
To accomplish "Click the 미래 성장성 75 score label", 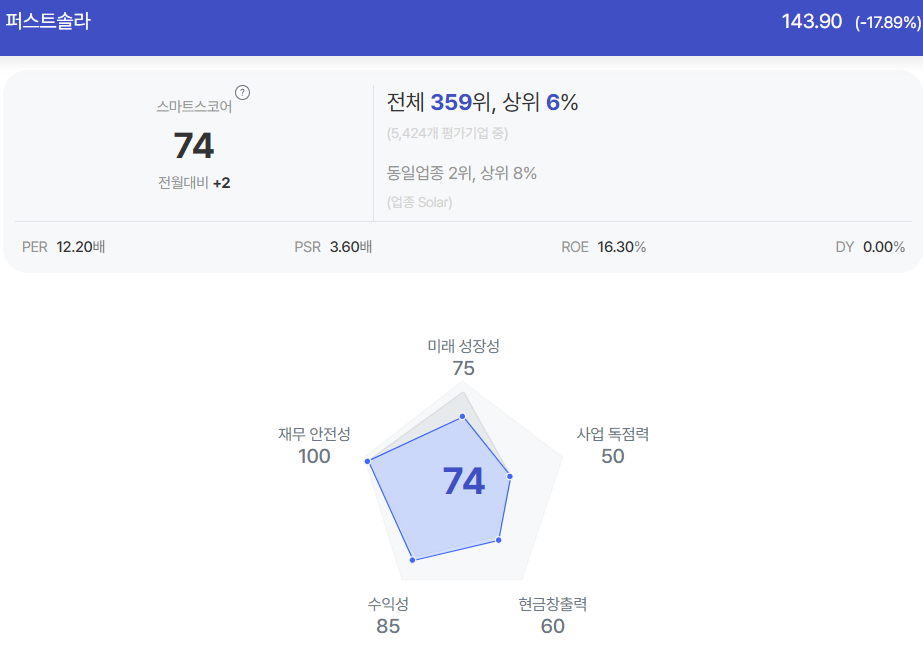I will [463, 357].
